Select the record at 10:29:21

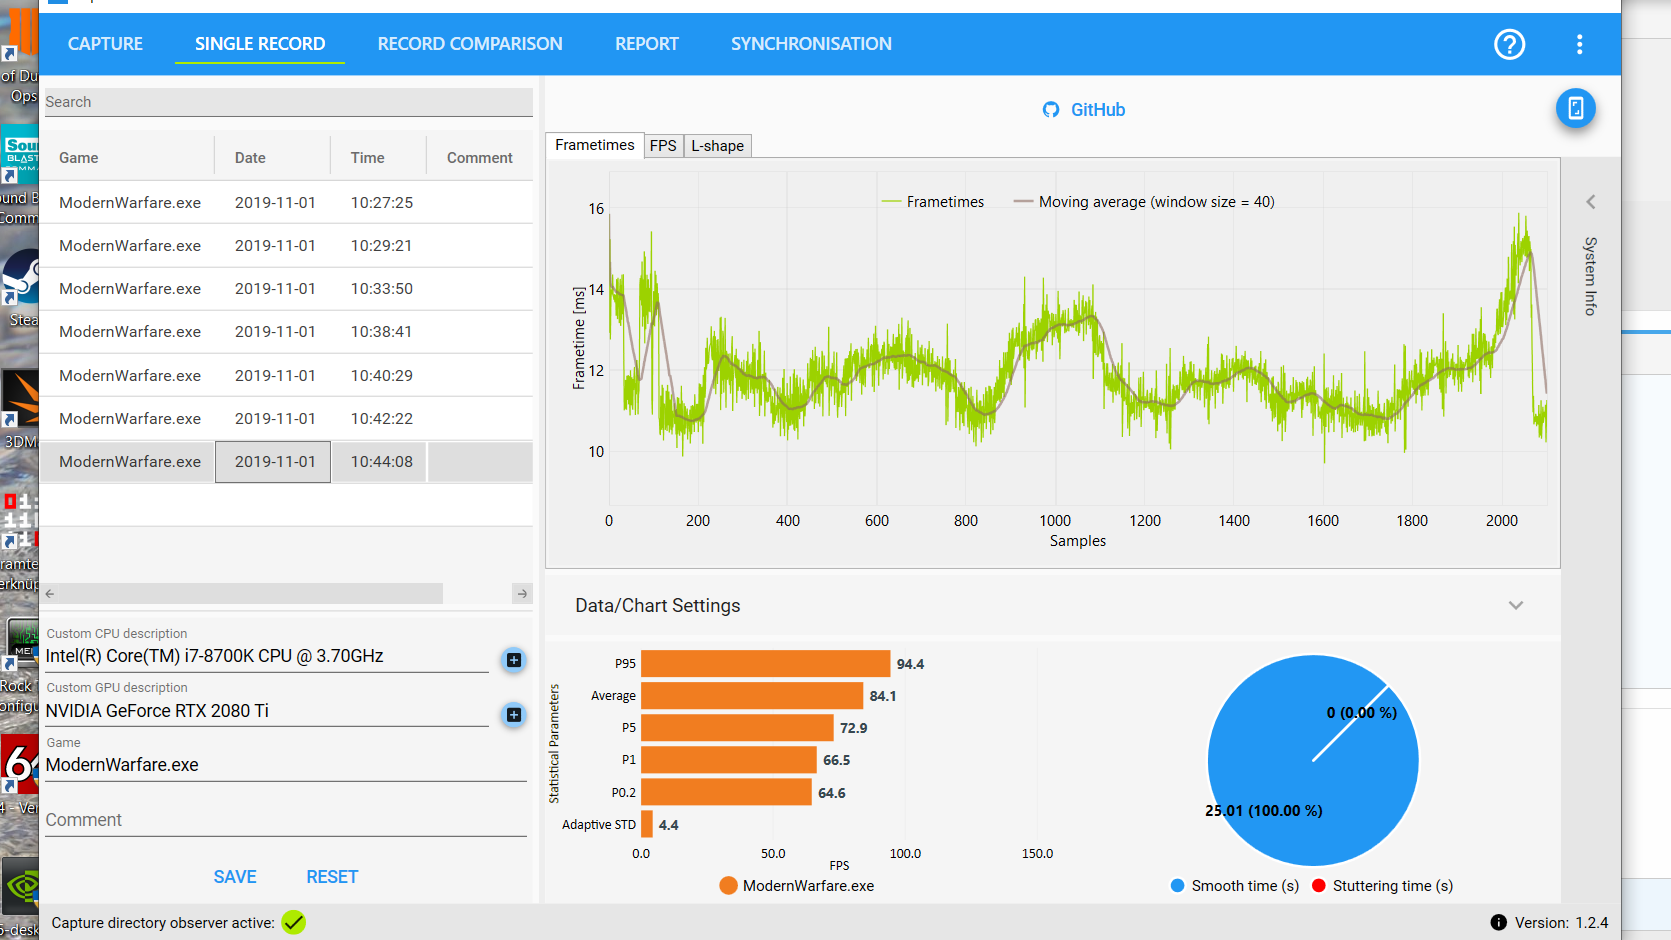288,245
